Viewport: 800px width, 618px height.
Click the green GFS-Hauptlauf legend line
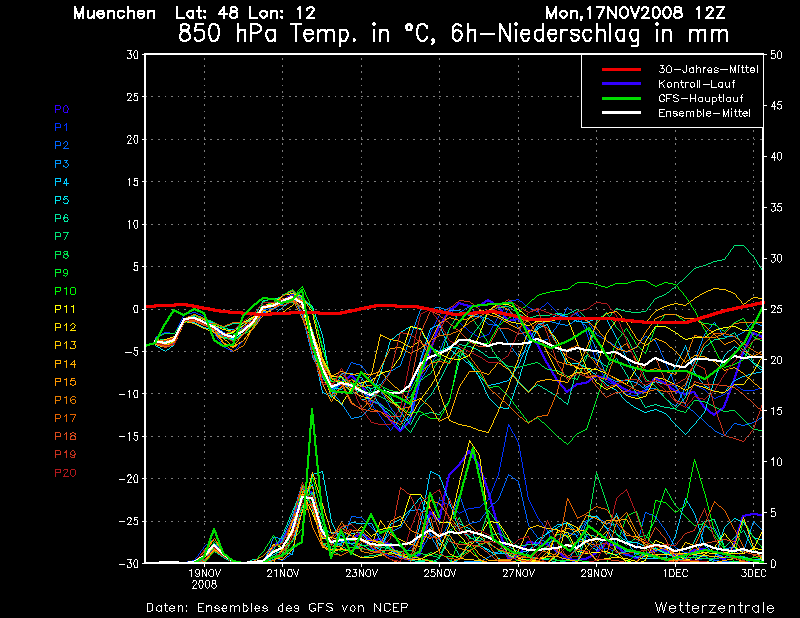[621, 98]
